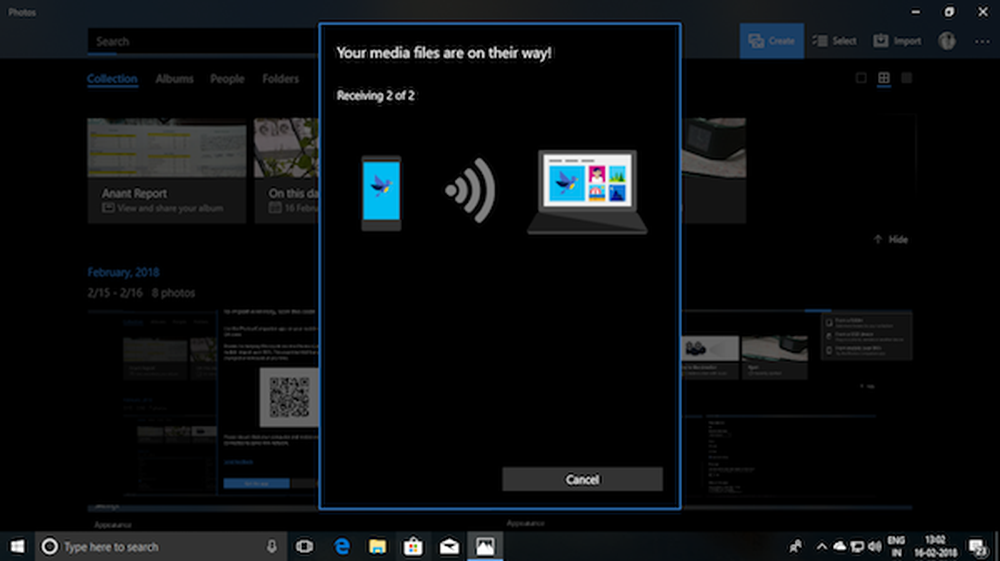Viewport: 1000px width, 561px height.
Task: Open Import in the Photos toolbar
Action: (x=897, y=41)
